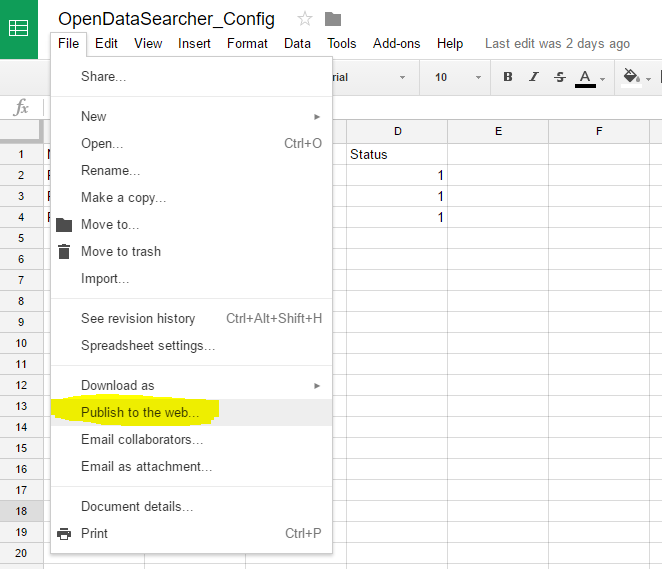Select Print from the File menu
Screen dimensions: 662x569
tap(191, 534)
